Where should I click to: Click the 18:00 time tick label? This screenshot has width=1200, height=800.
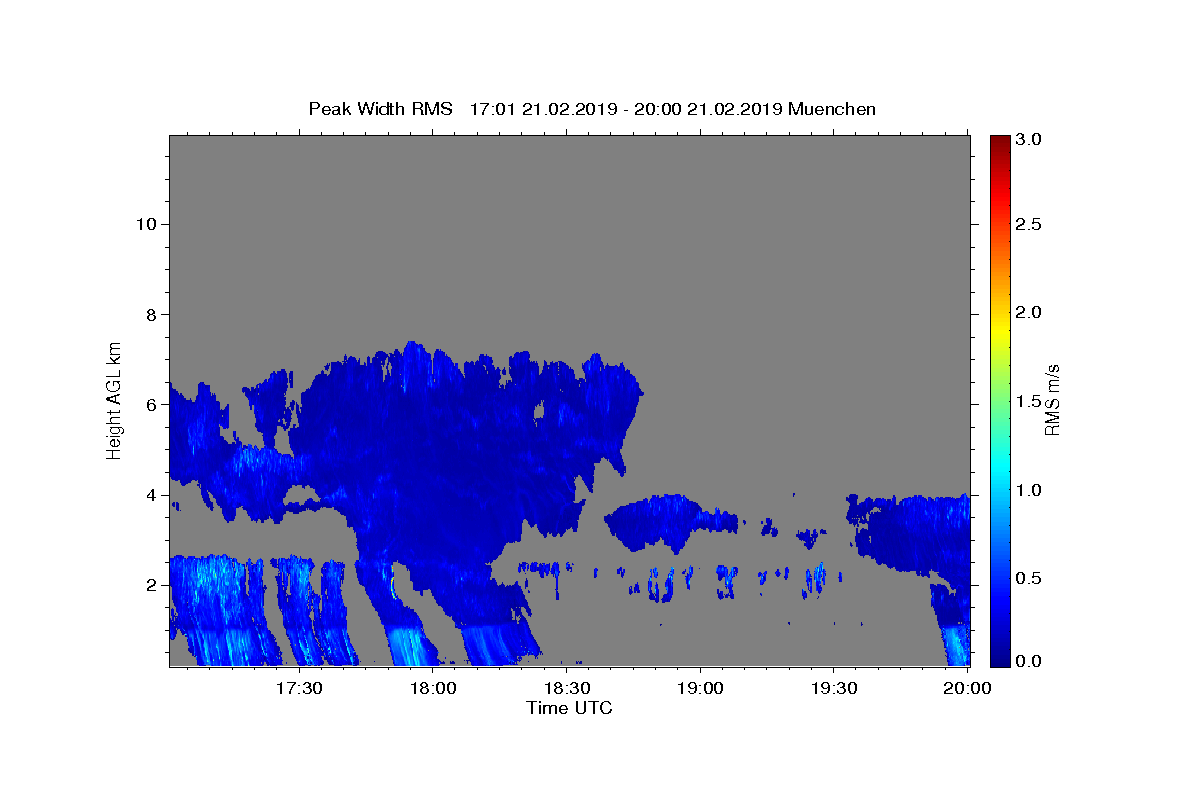pos(433,688)
